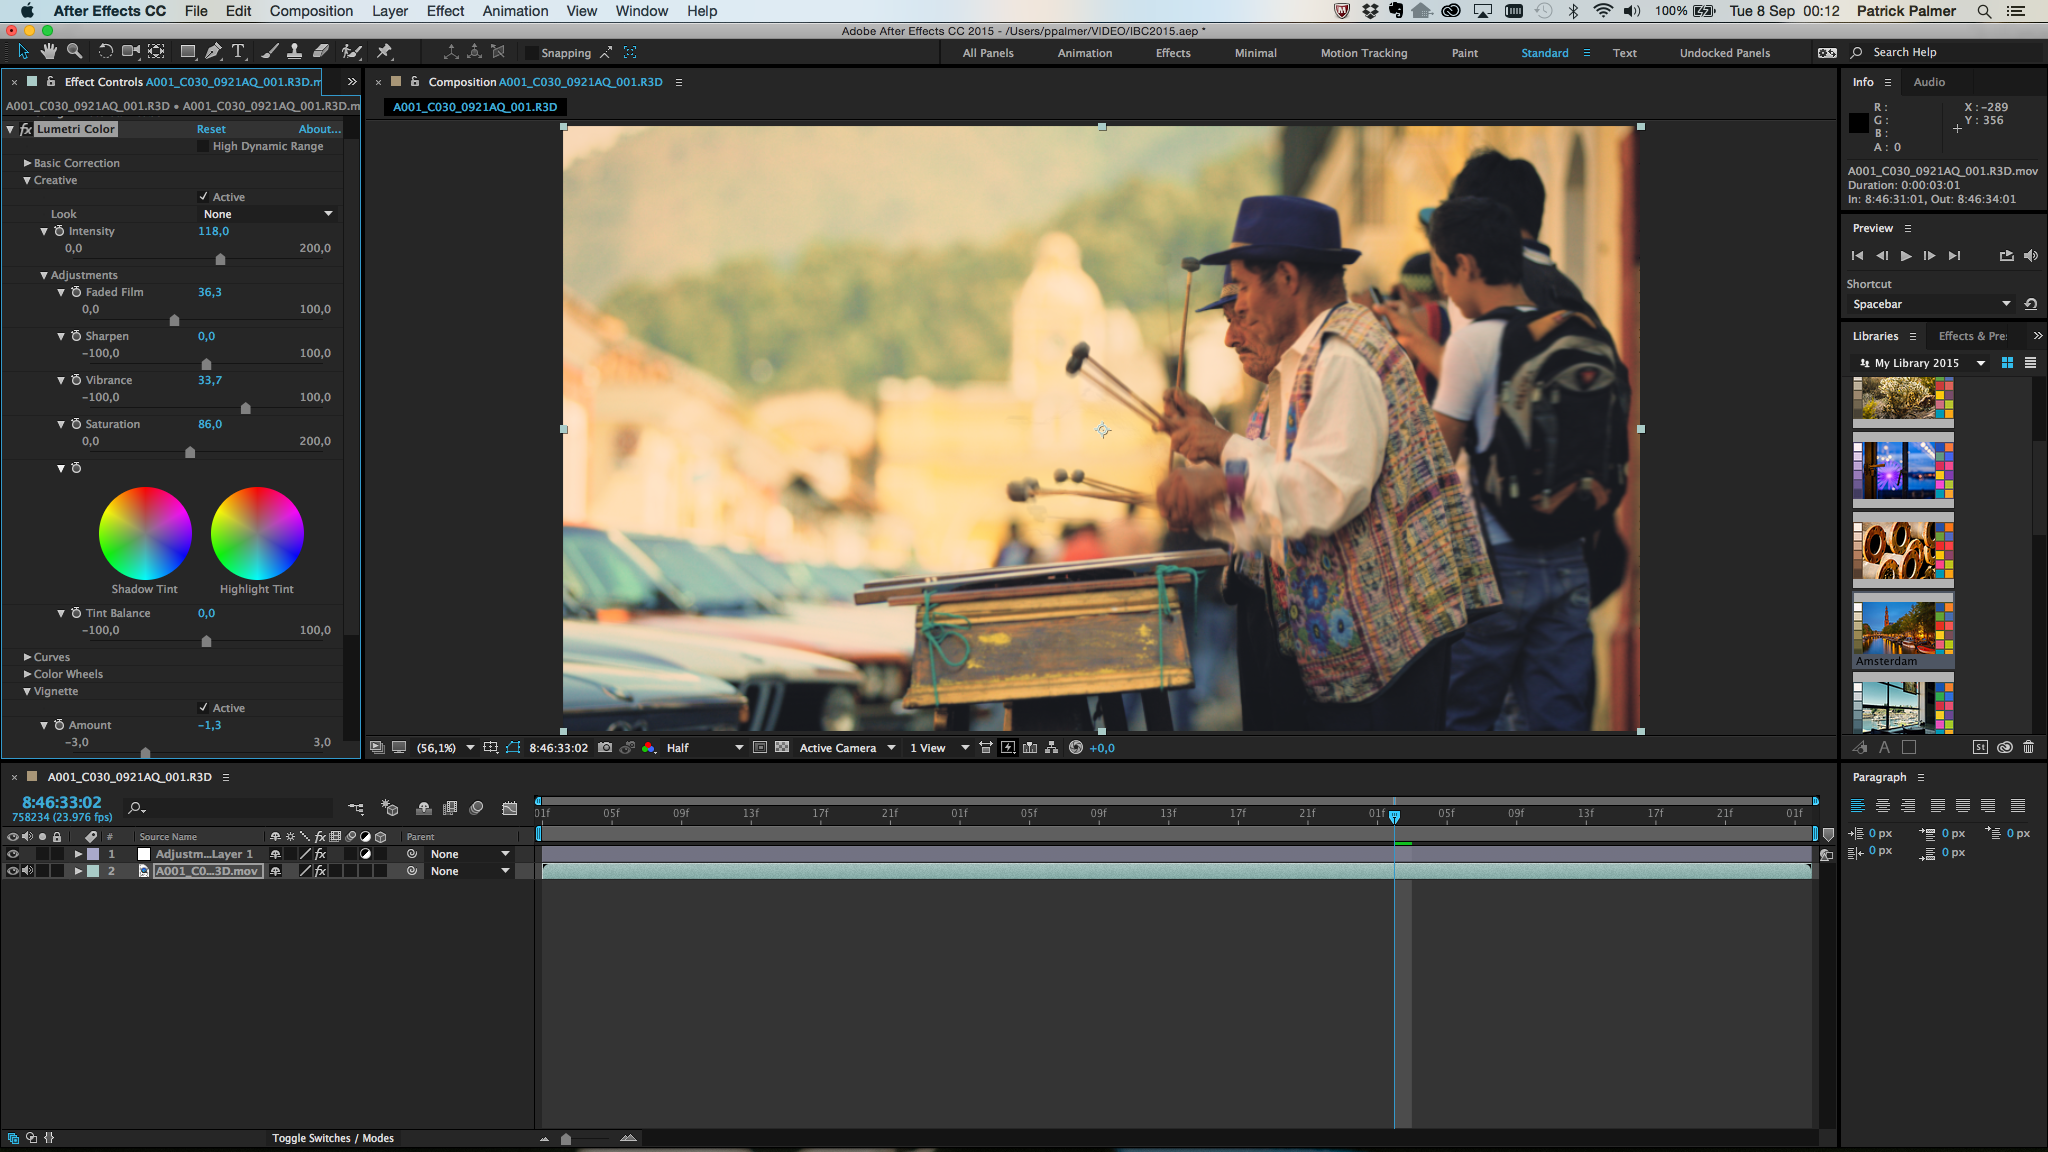Switch to the Motion Tracking workspace

pos(1363,53)
